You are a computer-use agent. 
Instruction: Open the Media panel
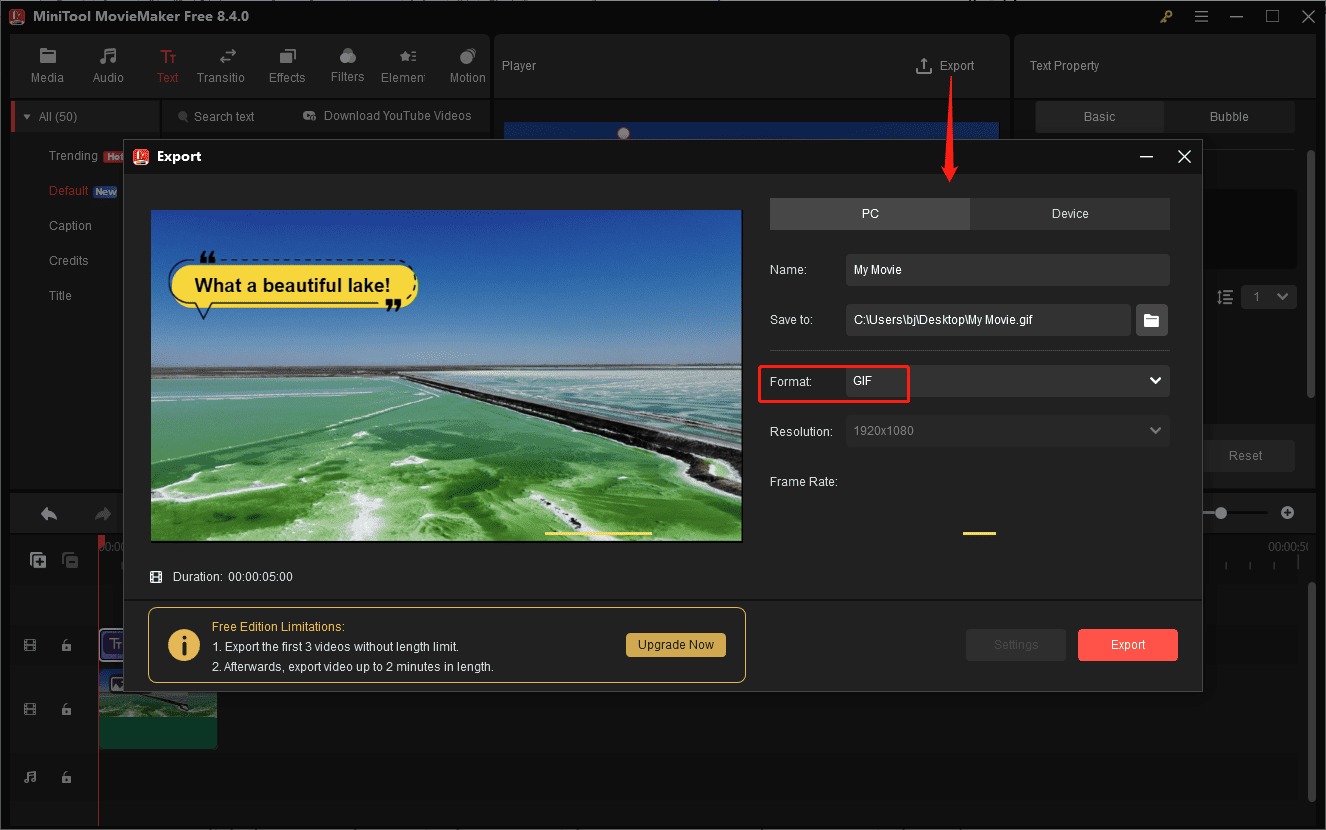[47, 65]
